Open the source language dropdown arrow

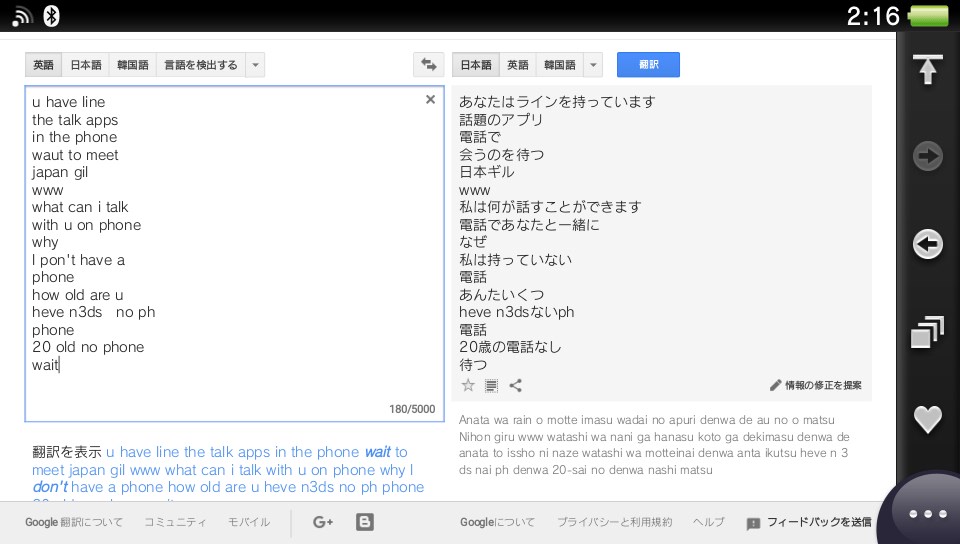(x=255, y=65)
